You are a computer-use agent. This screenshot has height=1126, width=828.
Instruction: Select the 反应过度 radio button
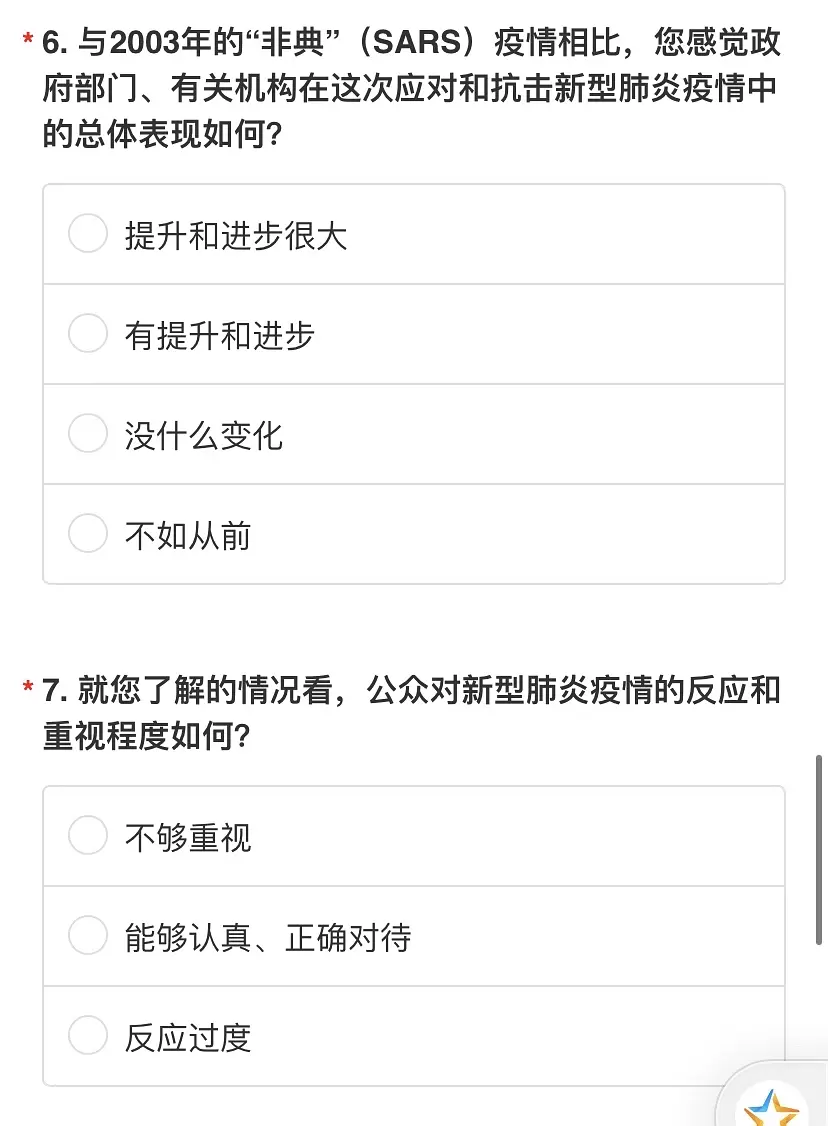point(88,1035)
